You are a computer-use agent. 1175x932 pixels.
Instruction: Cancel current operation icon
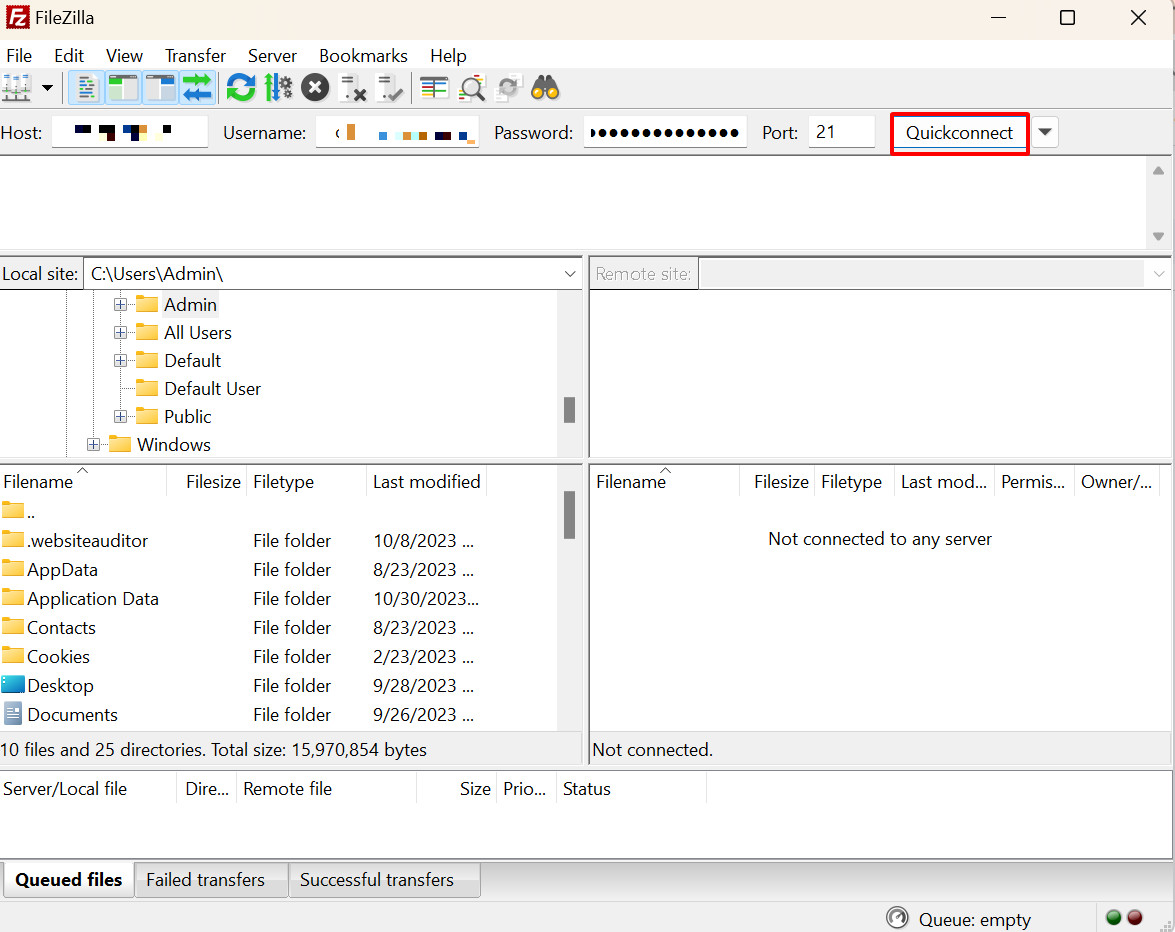tap(315, 88)
